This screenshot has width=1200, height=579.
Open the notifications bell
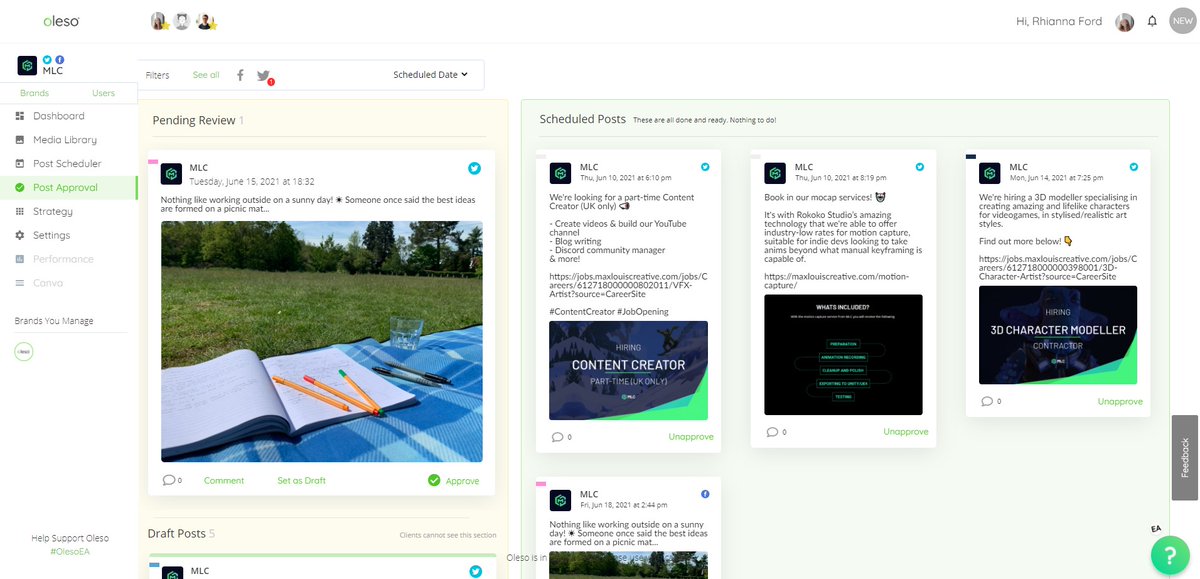[1153, 21]
